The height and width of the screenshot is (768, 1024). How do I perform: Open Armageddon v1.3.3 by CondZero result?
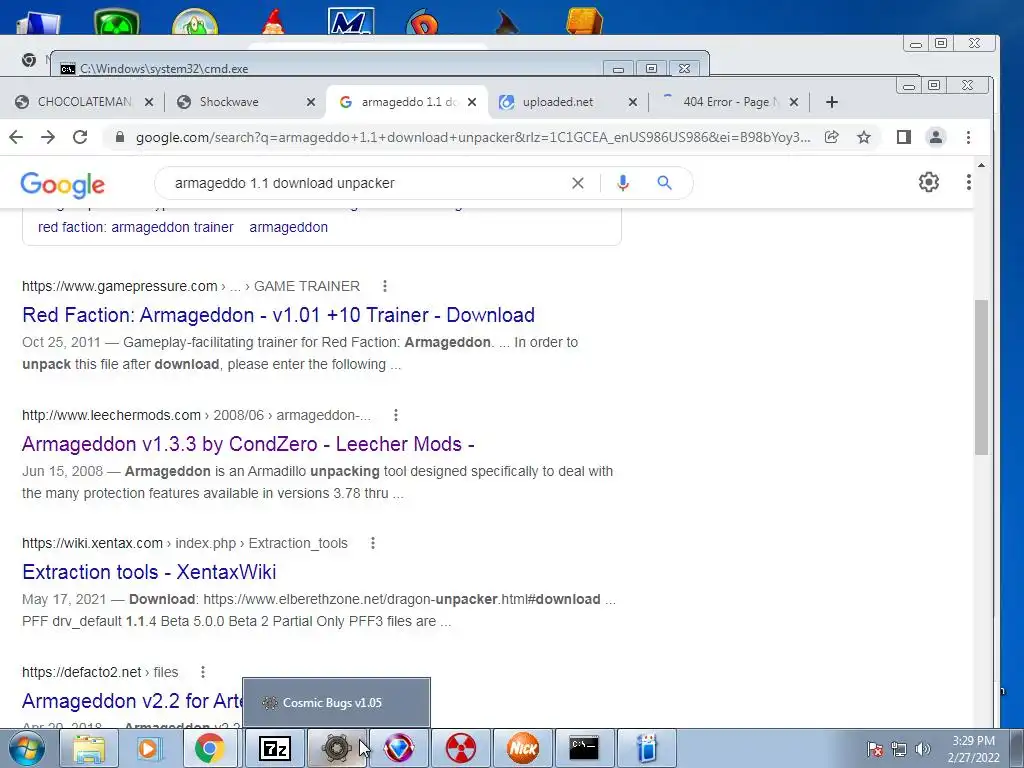[248, 444]
